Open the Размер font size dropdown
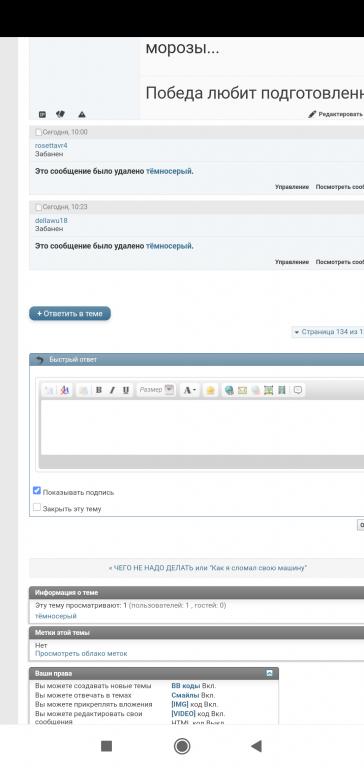This screenshot has width=364, height=768. point(156,390)
